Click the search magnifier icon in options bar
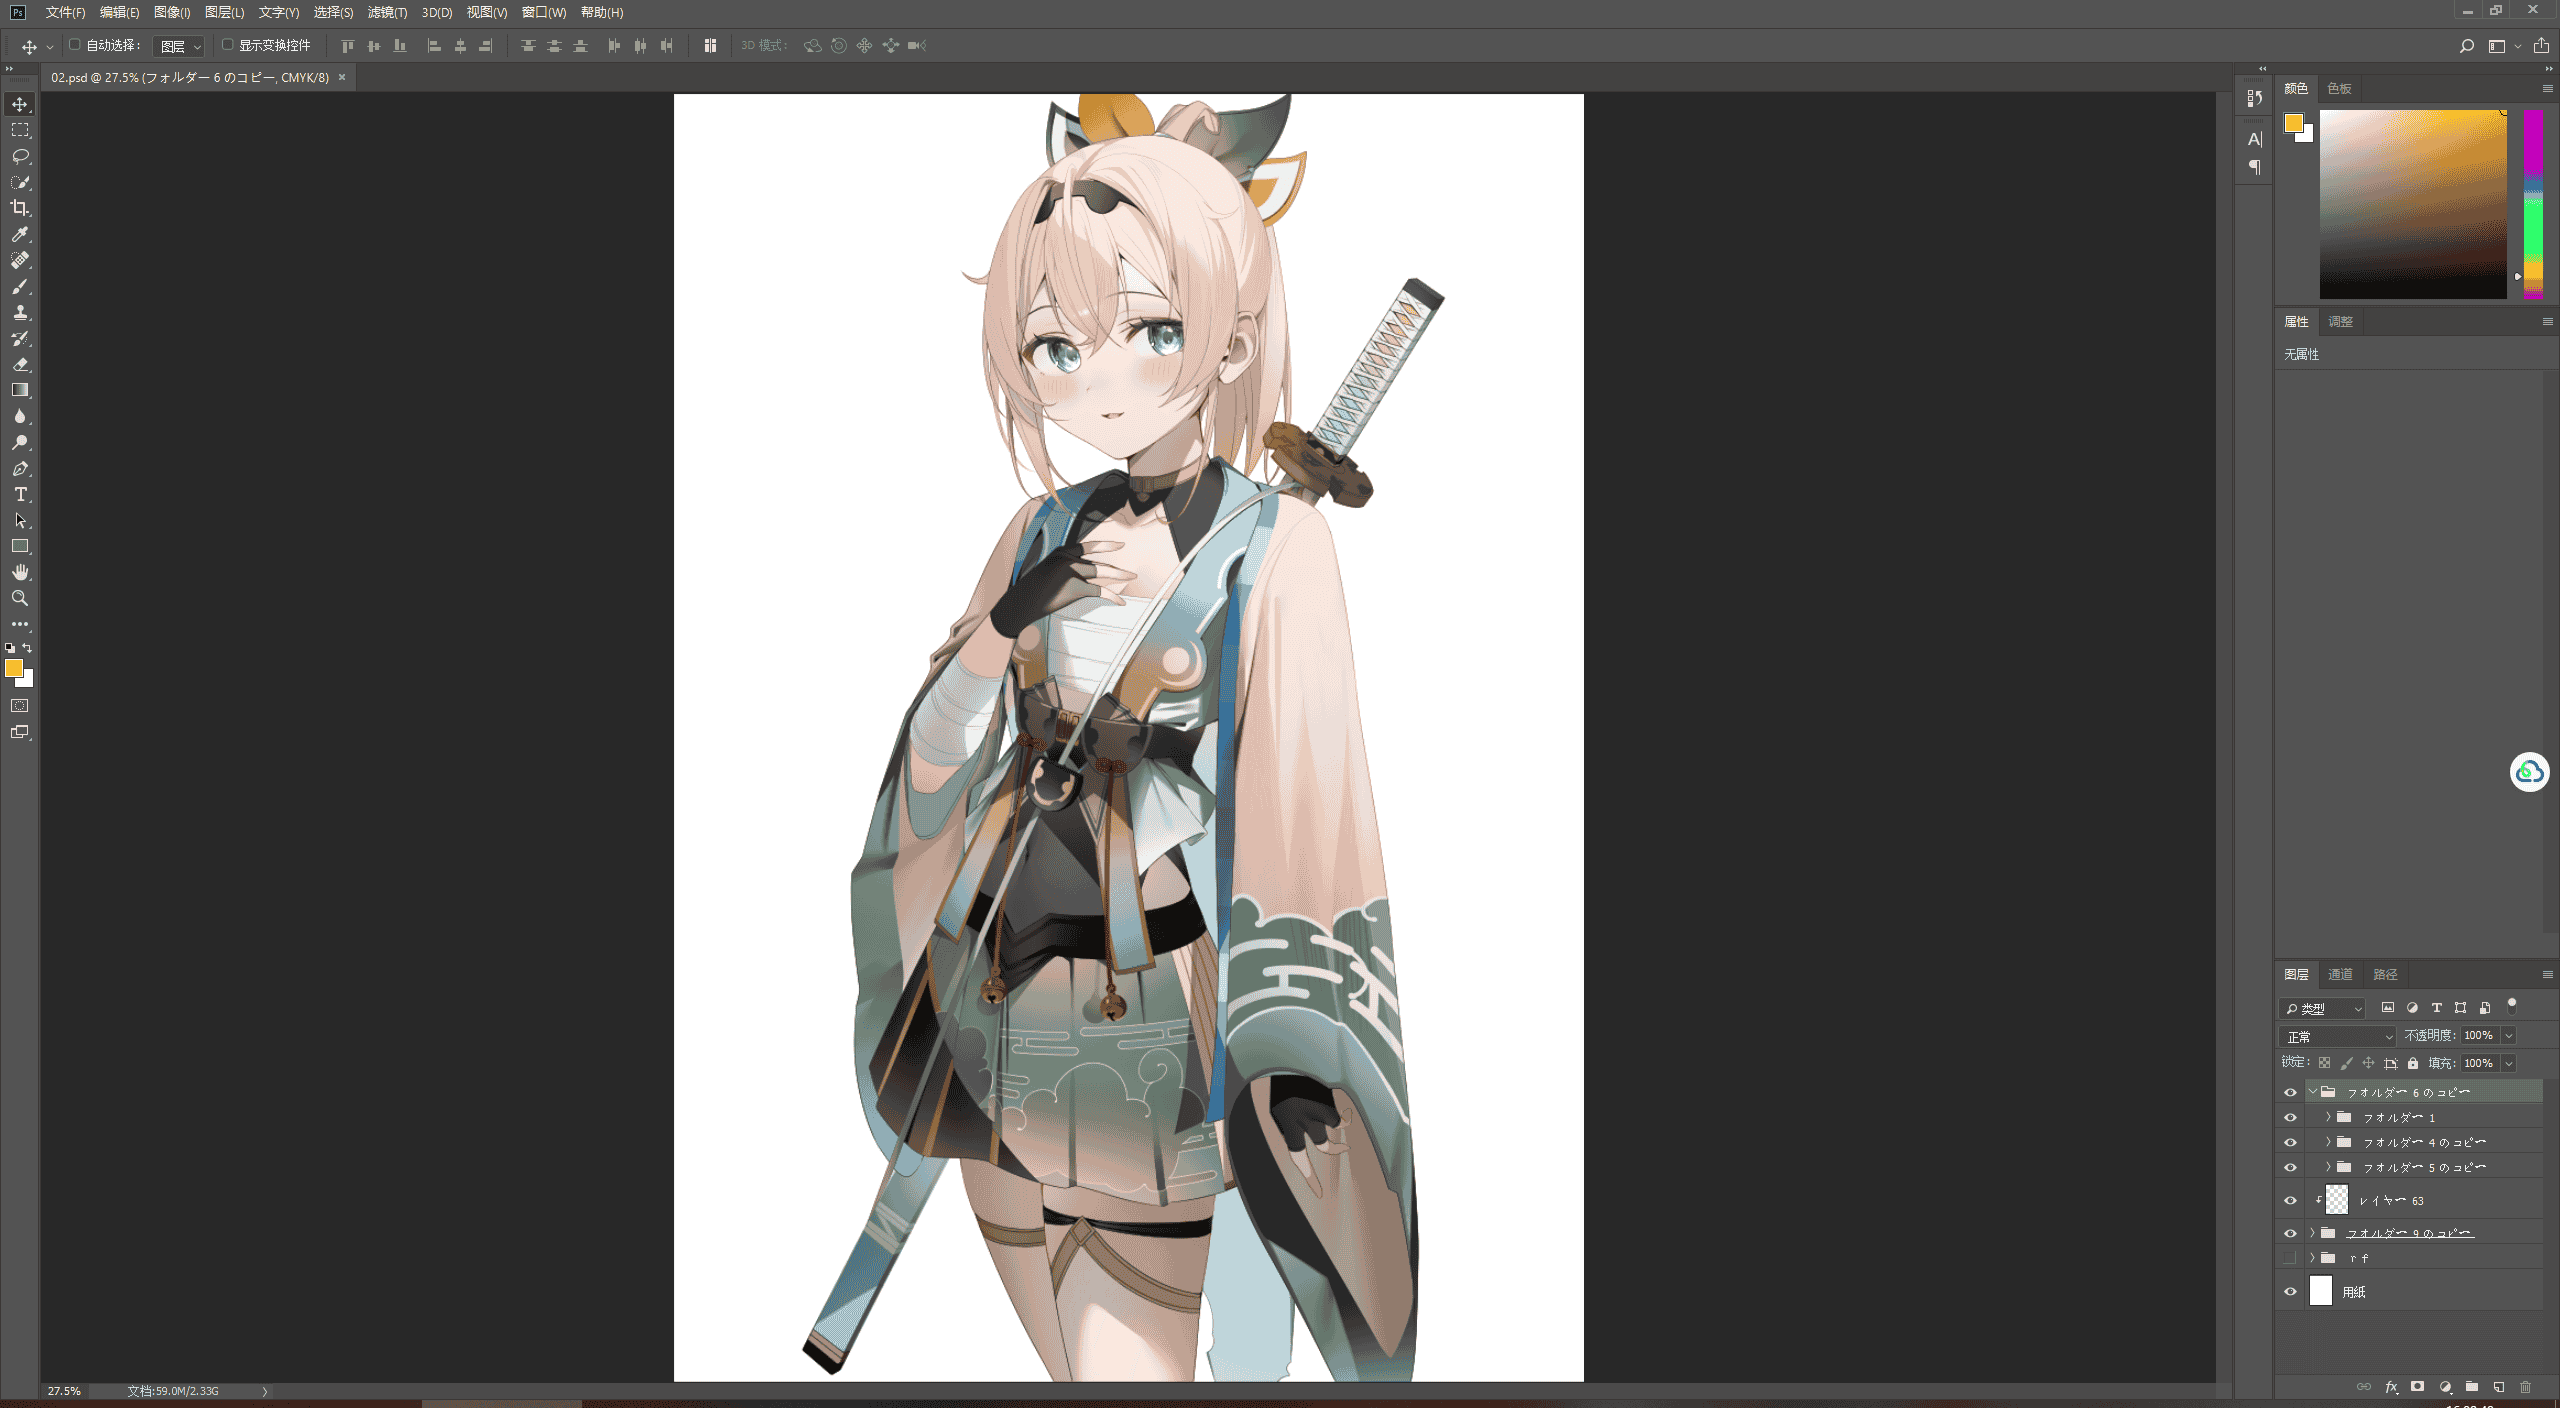 [2467, 46]
